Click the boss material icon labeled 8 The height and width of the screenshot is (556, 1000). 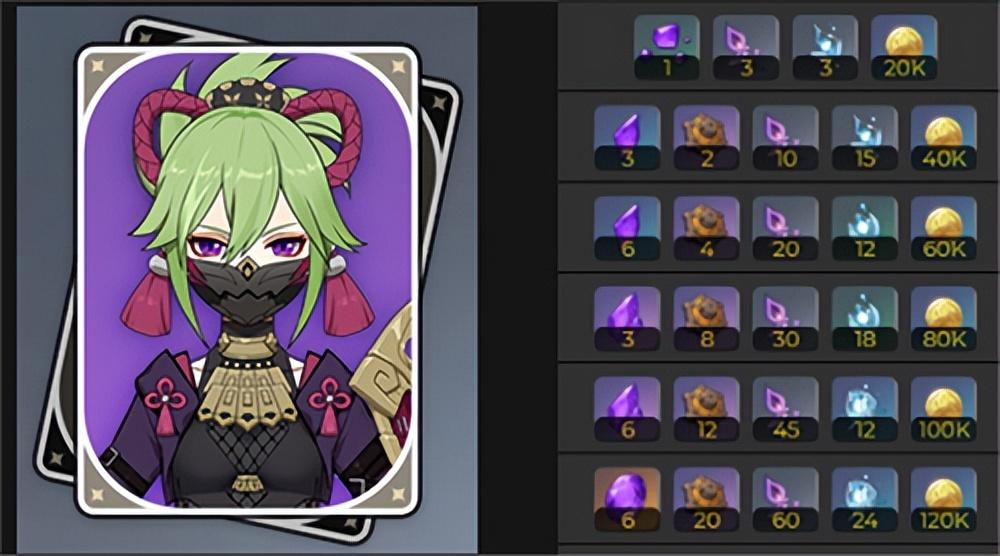(x=706, y=319)
